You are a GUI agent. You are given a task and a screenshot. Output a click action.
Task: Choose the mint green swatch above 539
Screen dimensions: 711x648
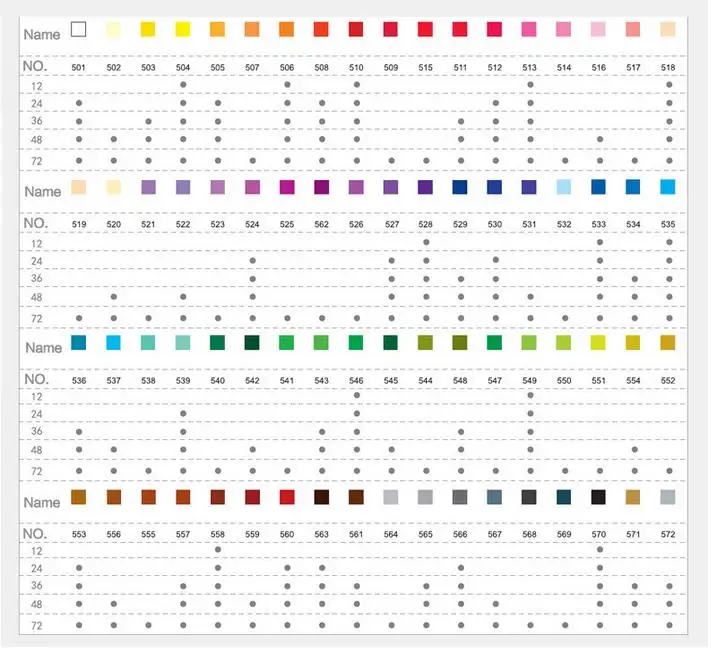click(183, 343)
